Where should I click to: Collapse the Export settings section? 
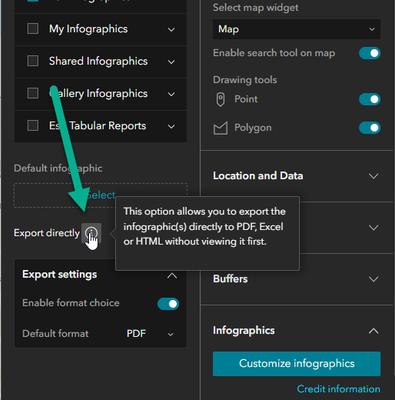[x=172, y=276]
